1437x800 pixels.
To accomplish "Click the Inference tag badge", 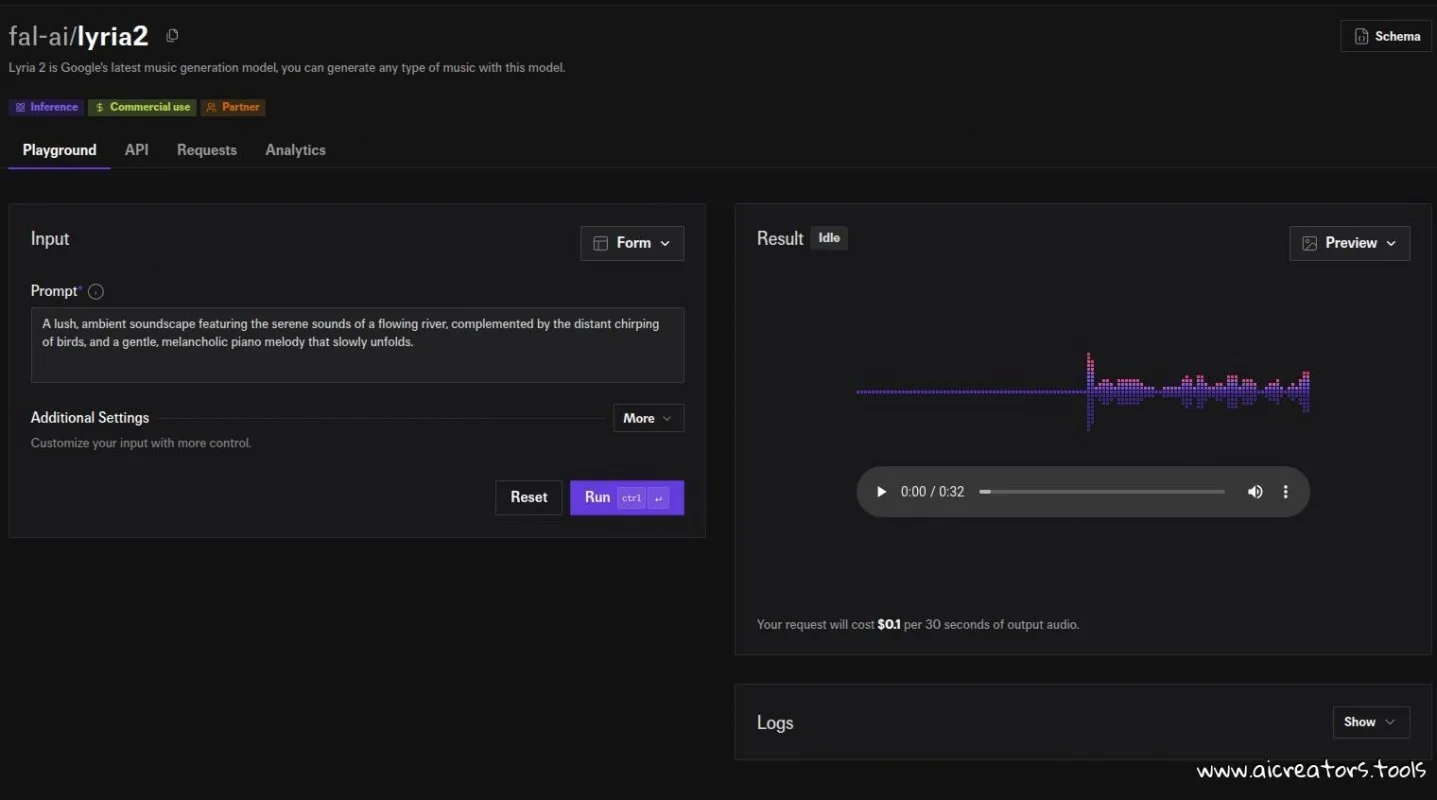I will point(46,107).
